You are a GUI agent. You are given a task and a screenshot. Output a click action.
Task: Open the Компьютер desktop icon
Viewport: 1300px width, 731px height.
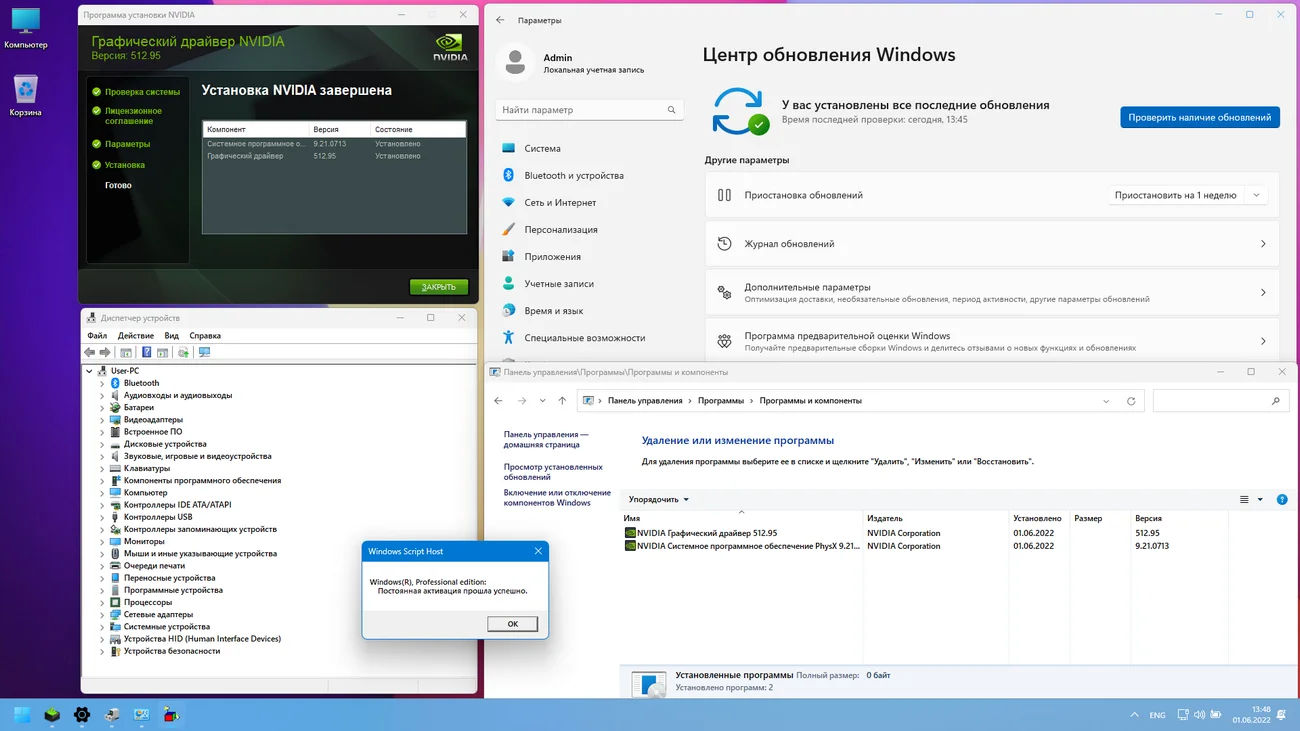pos(25,28)
